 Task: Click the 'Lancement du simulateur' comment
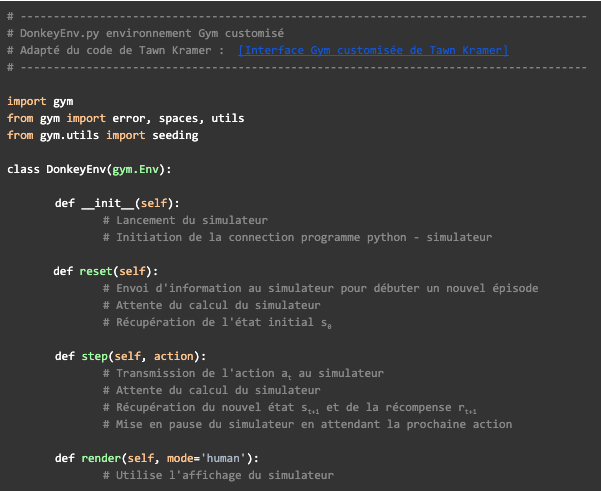click(184, 220)
